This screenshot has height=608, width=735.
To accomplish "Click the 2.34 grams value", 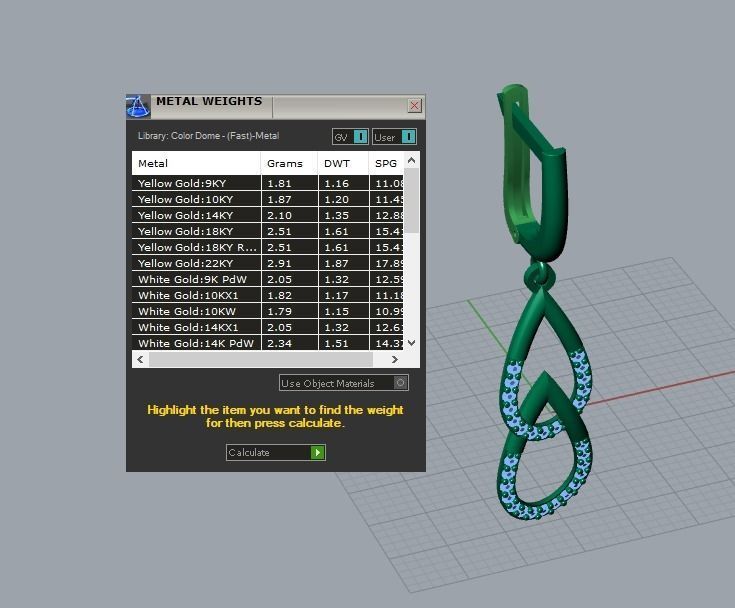I will tap(279, 343).
